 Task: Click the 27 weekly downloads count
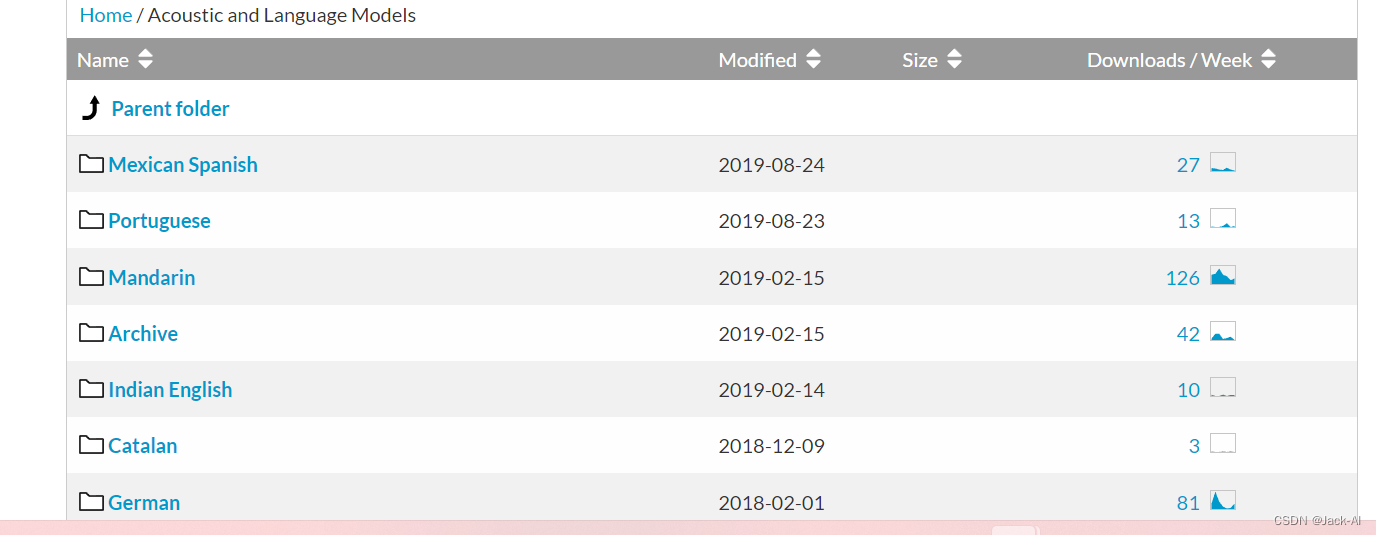1188,165
